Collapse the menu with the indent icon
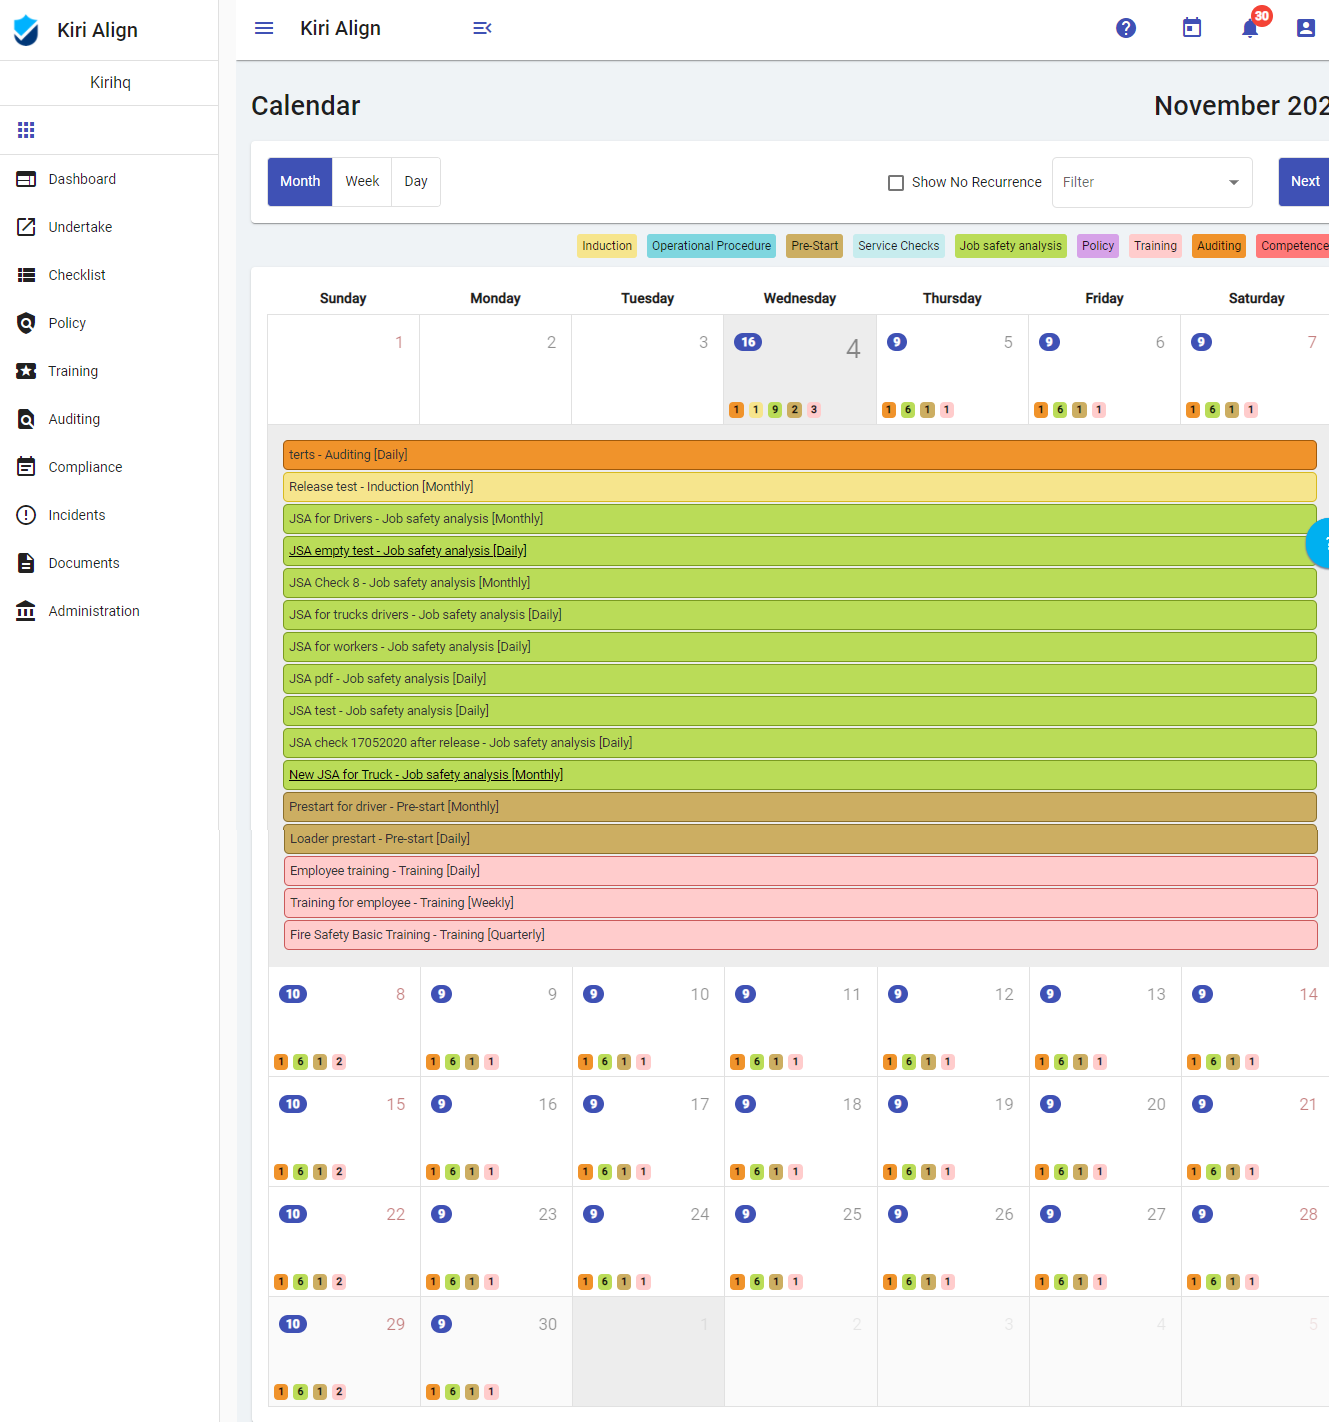This screenshot has width=1329, height=1422. (x=482, y=28)
